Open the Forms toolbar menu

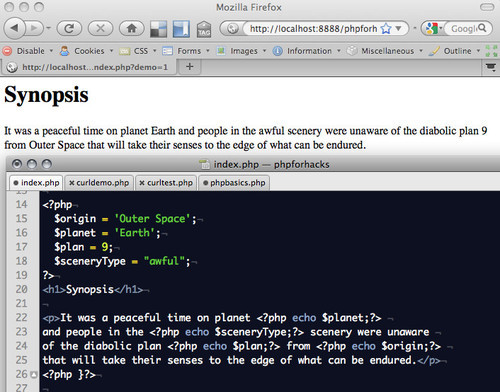point(186,51)
